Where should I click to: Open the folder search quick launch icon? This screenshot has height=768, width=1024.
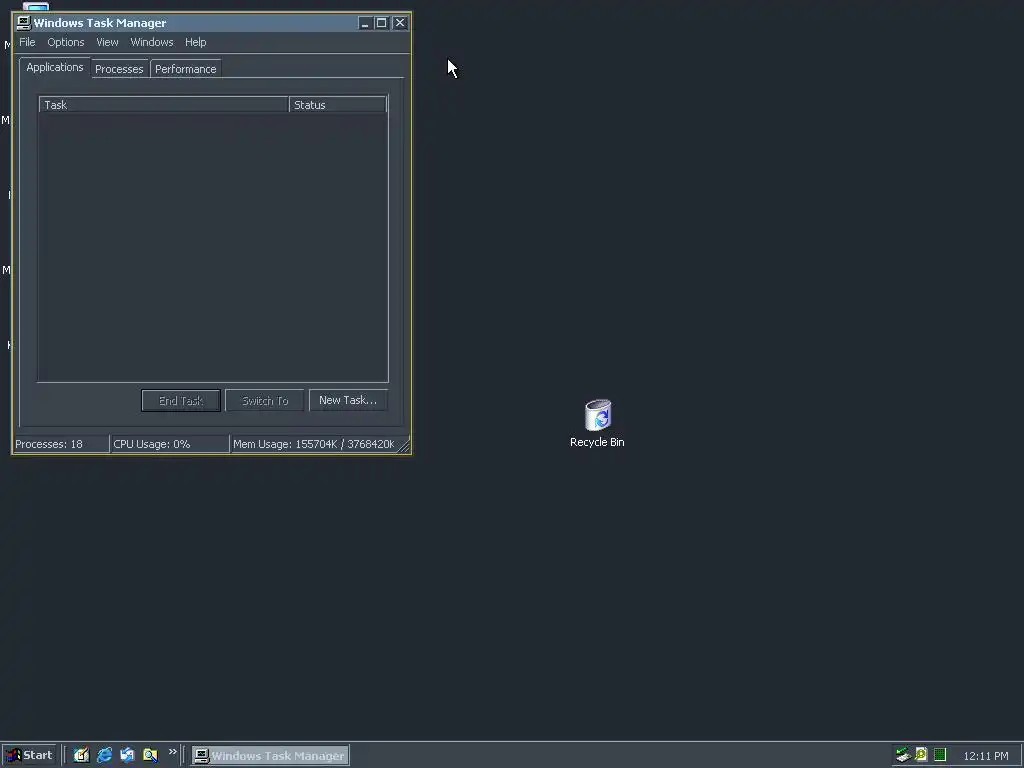pyautogui.click(x=150, y=755)
